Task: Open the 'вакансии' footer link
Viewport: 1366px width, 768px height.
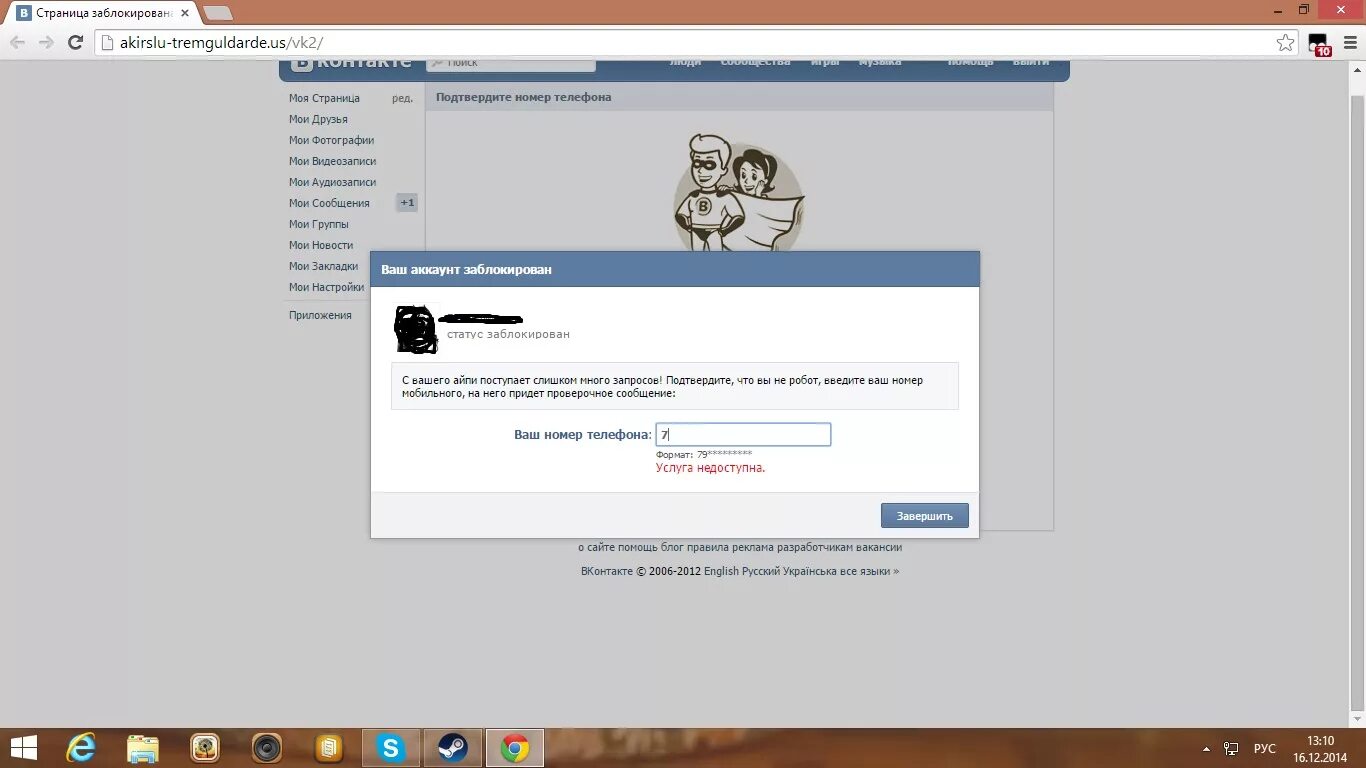Action: coord(878,547)
